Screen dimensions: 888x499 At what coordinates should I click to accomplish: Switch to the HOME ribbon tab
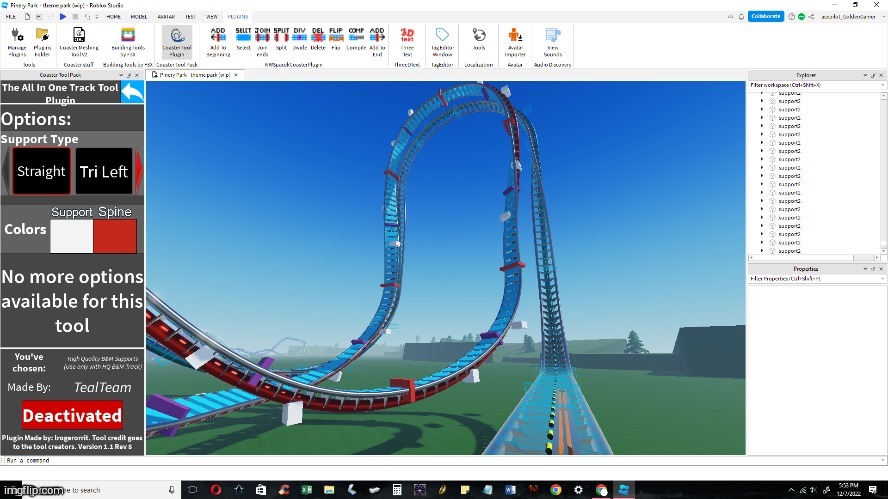[113, 16]
